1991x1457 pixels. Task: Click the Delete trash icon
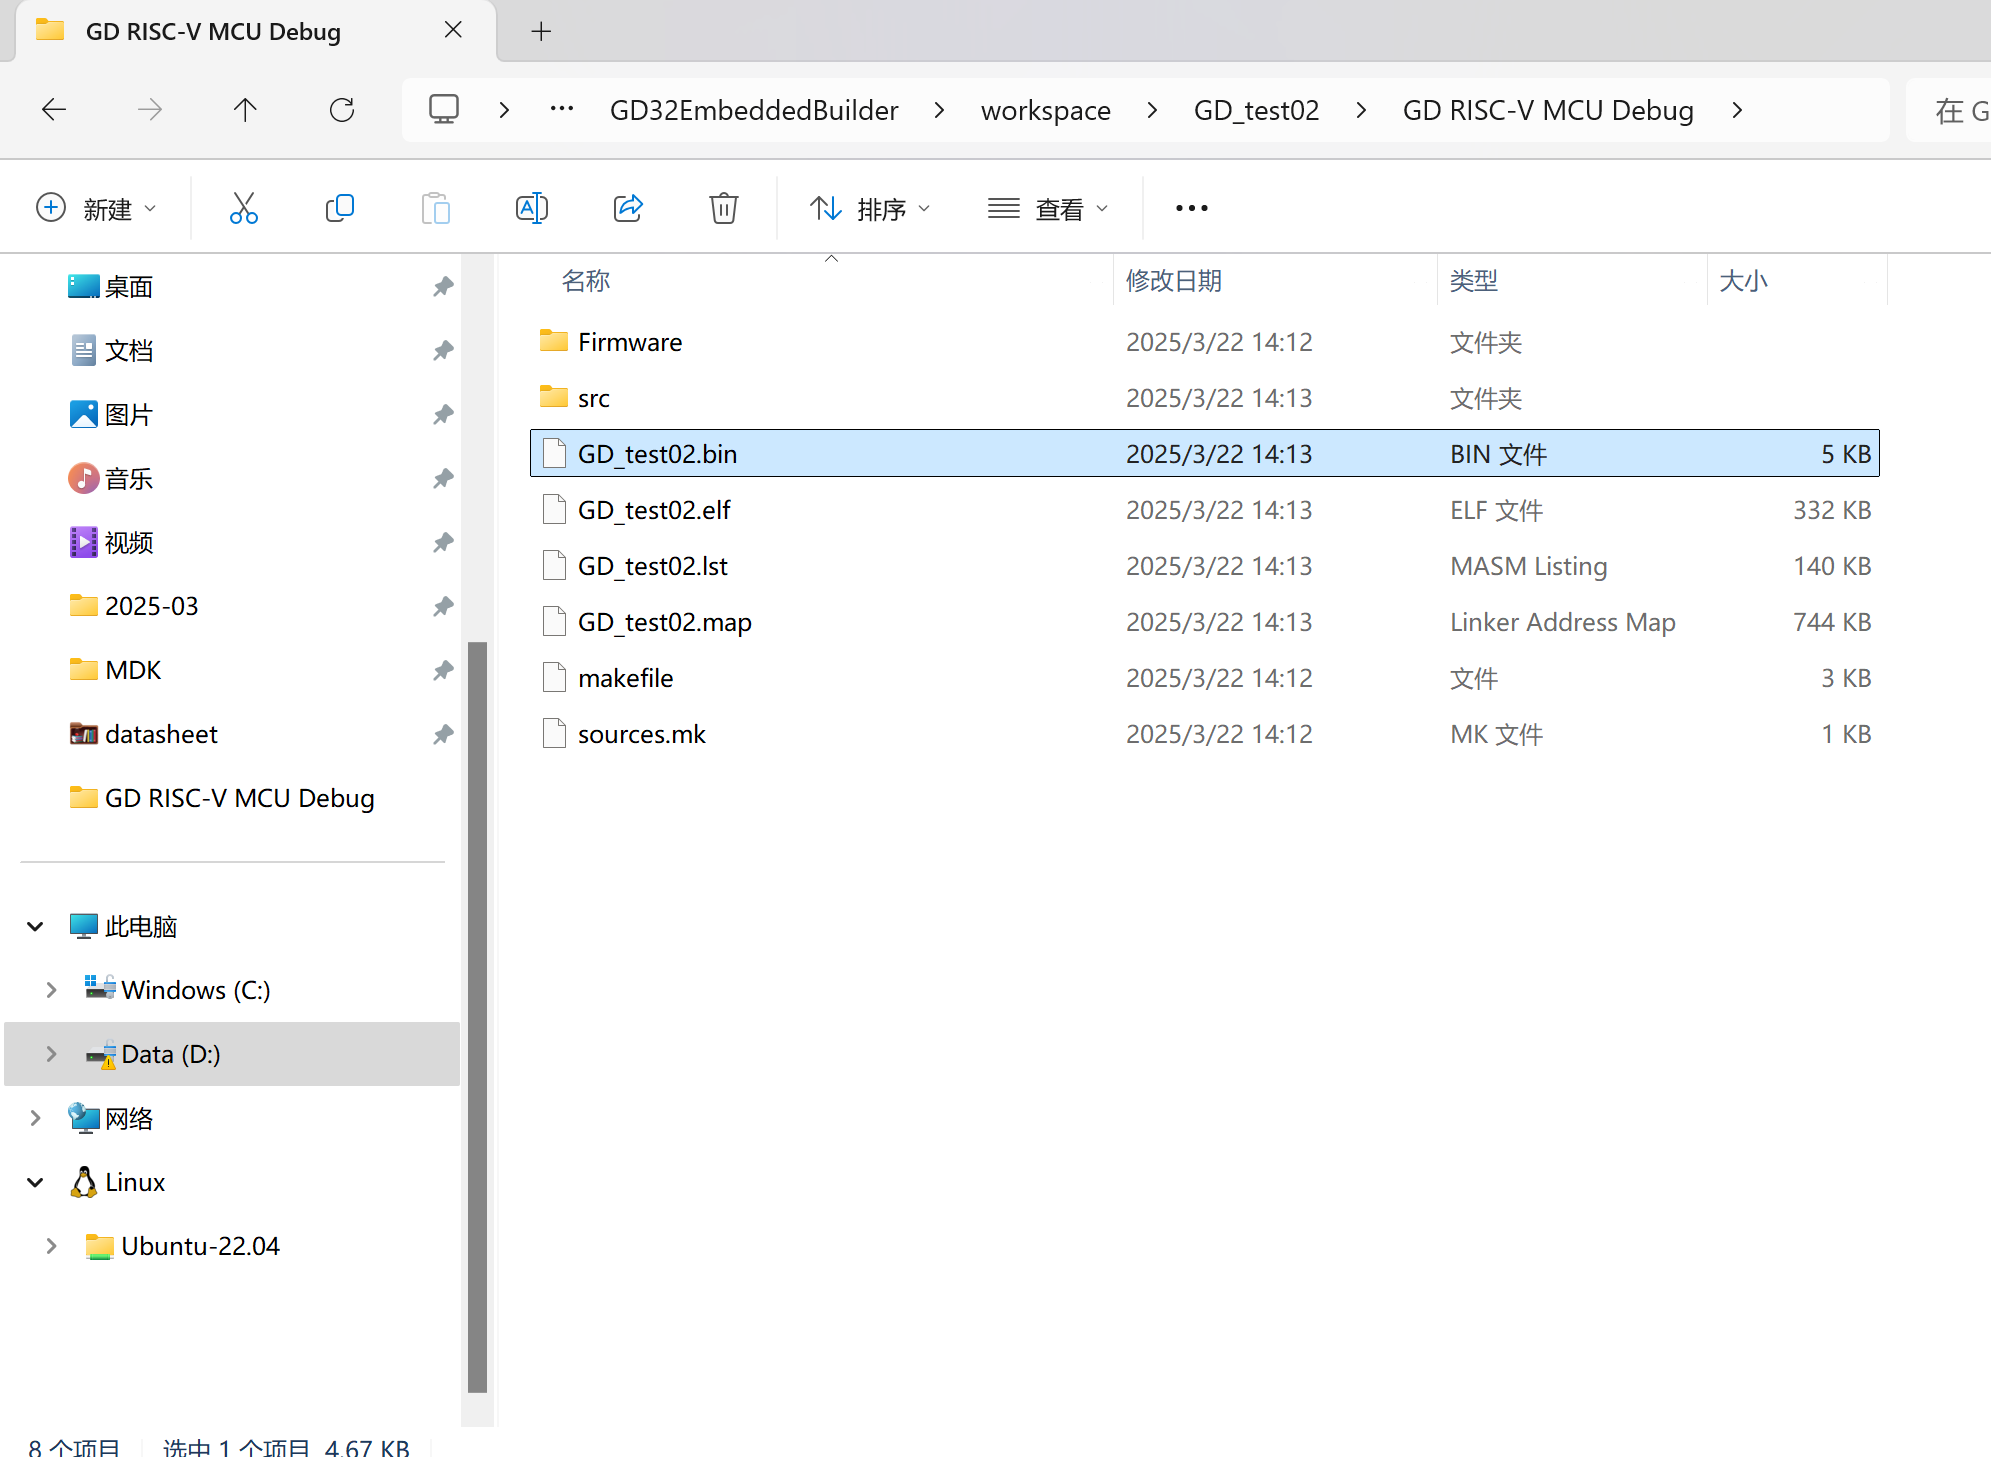723,208
